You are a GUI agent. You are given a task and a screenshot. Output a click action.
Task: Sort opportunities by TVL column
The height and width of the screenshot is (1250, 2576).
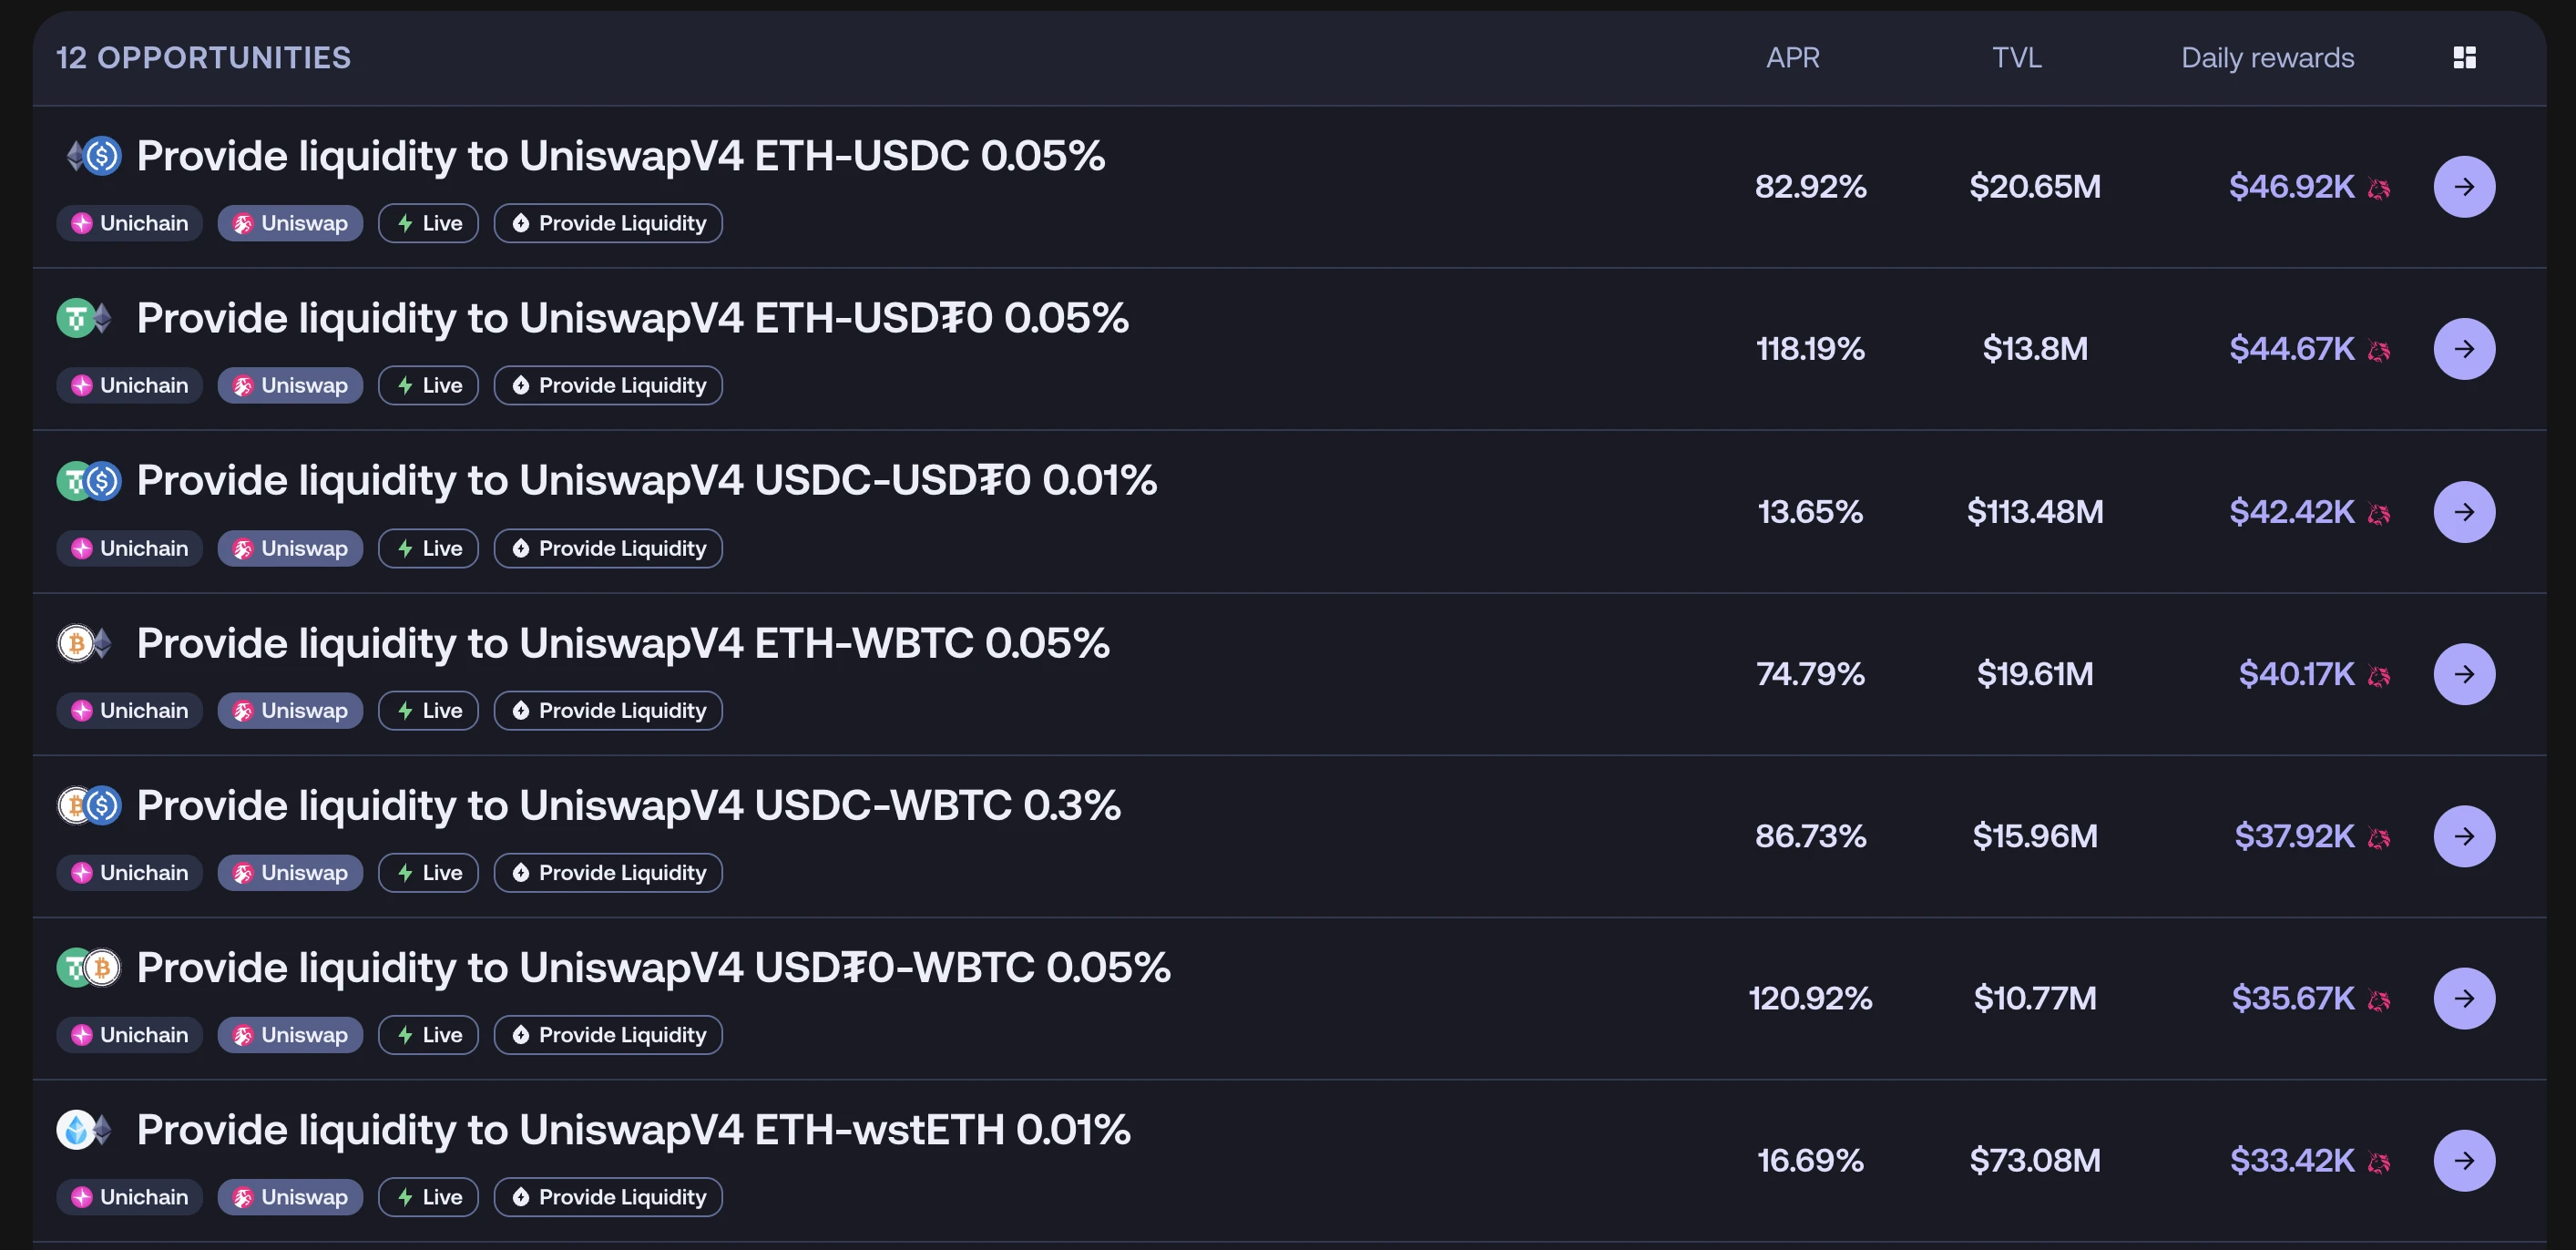[x=2016, y=58]
